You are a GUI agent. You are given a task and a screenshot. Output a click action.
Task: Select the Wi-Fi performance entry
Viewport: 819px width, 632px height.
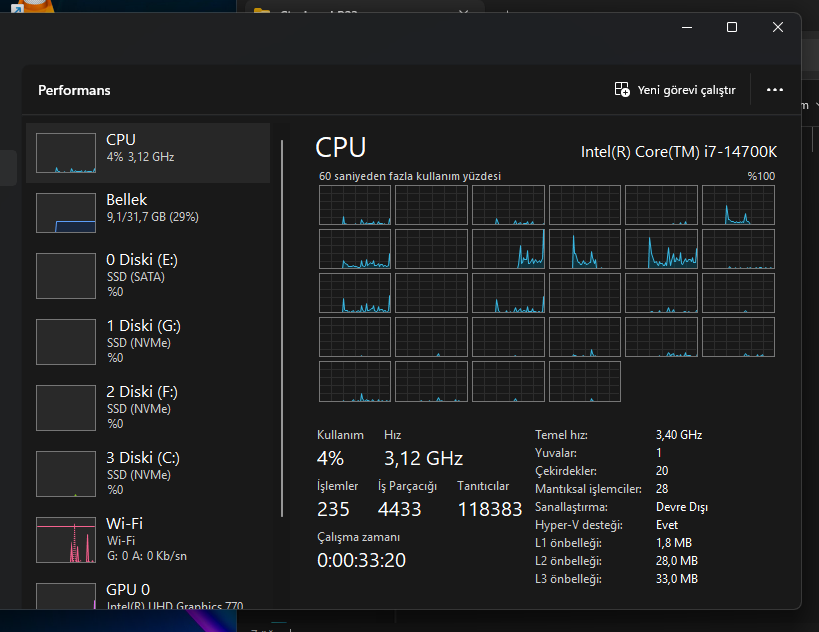[x=148, y=540]
